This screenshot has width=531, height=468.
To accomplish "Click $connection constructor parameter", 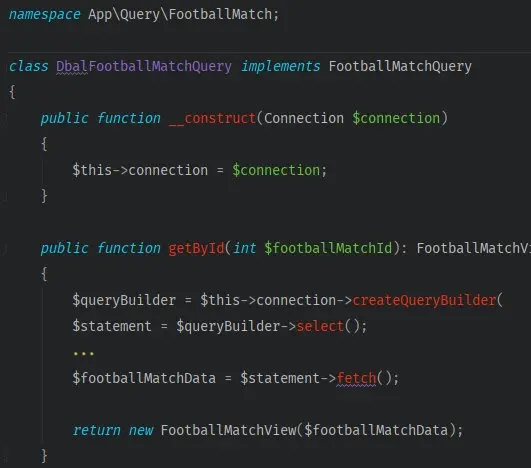I will click(396, 119).
